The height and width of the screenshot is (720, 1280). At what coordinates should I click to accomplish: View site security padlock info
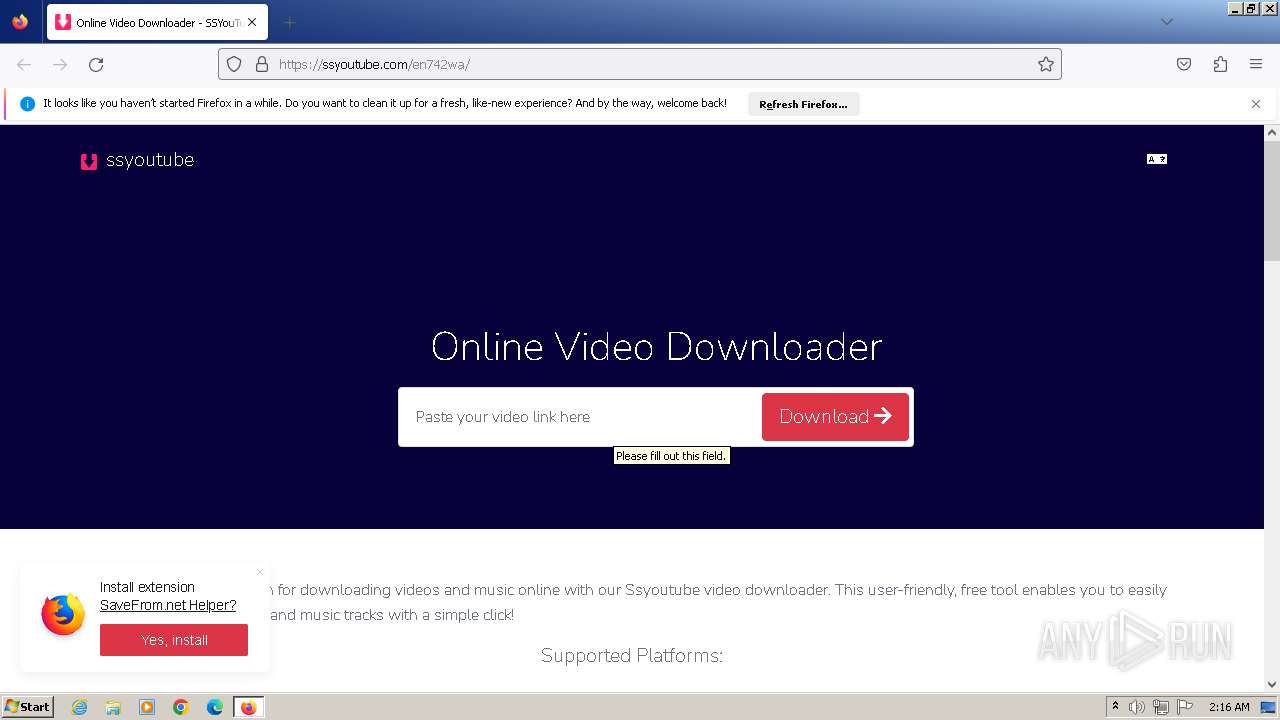click(262, 64)
